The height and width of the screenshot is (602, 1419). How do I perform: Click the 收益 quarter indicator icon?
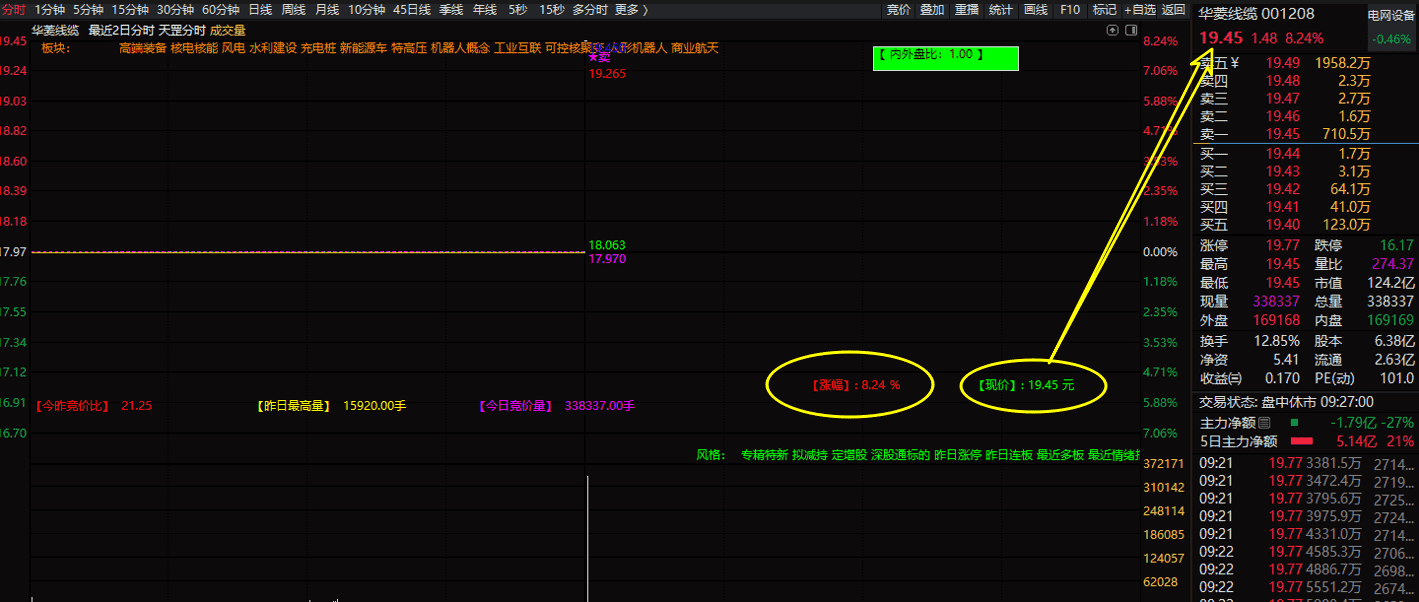[x=1237, y=378]
